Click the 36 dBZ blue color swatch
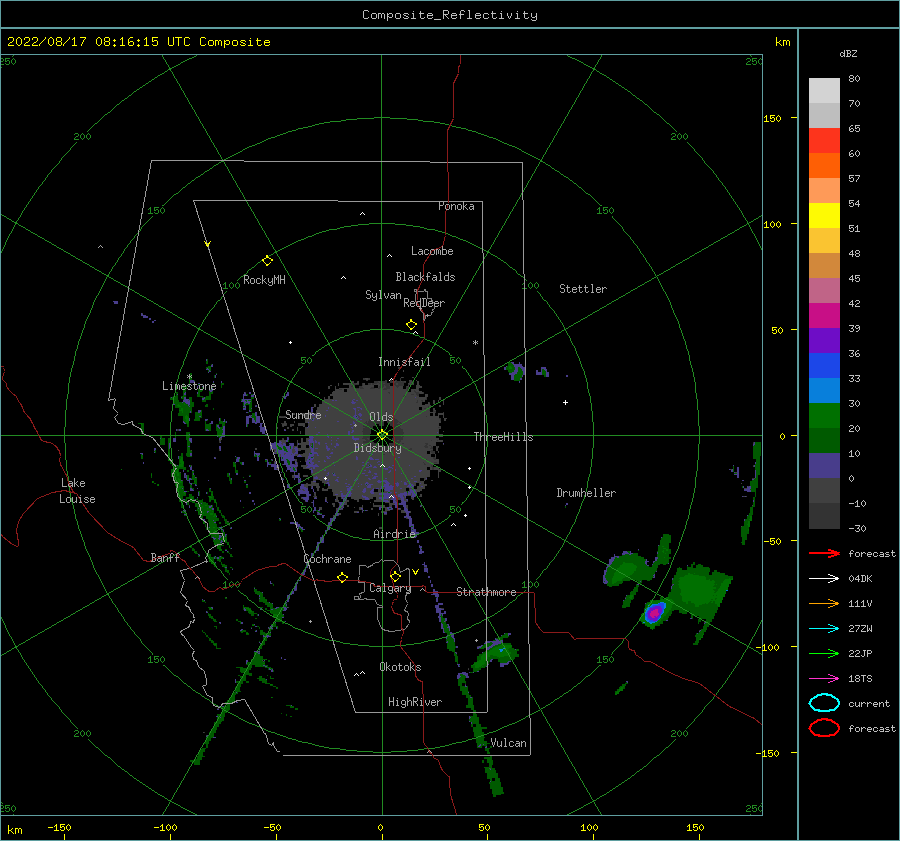 [x=824, y=365]
